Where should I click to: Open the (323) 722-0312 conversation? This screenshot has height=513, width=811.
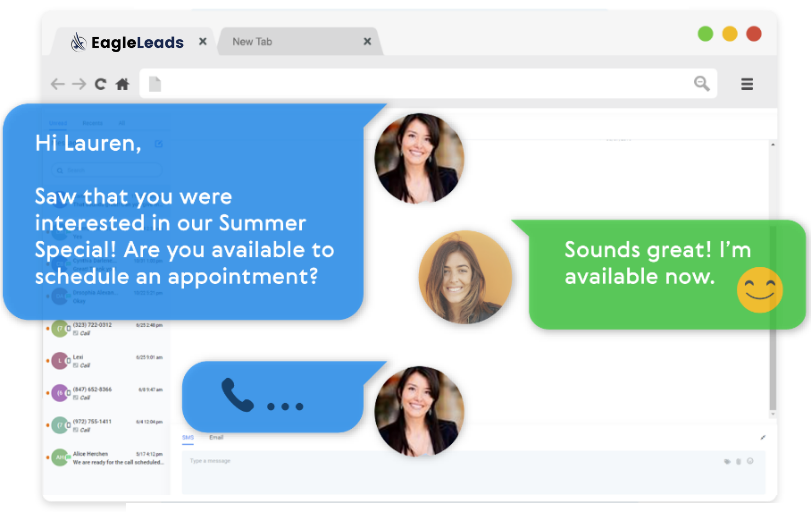[x=106, y=329]
